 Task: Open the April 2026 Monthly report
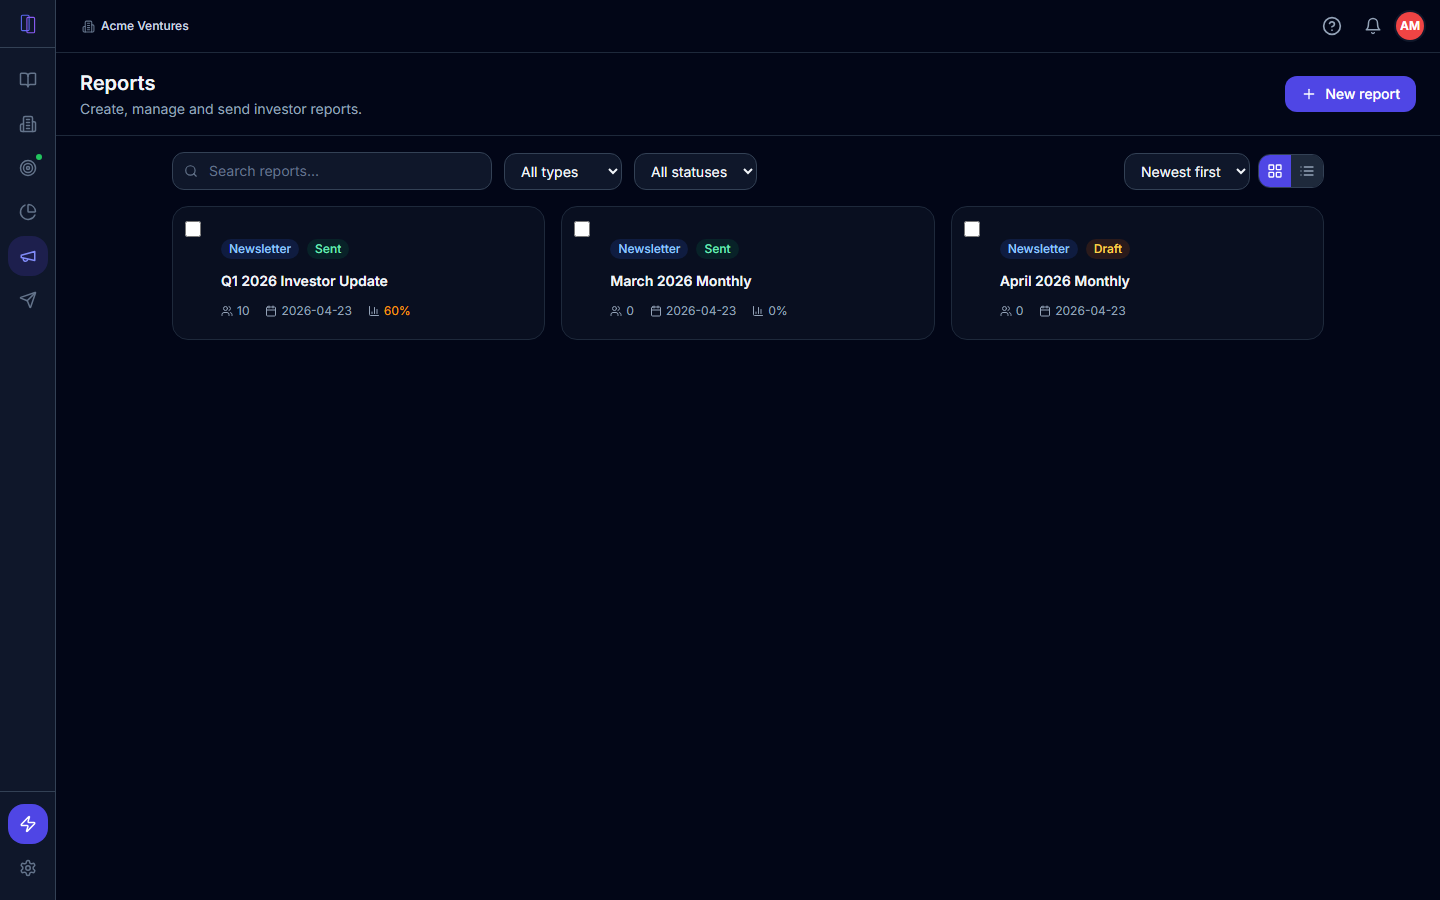click(1065, 281)
